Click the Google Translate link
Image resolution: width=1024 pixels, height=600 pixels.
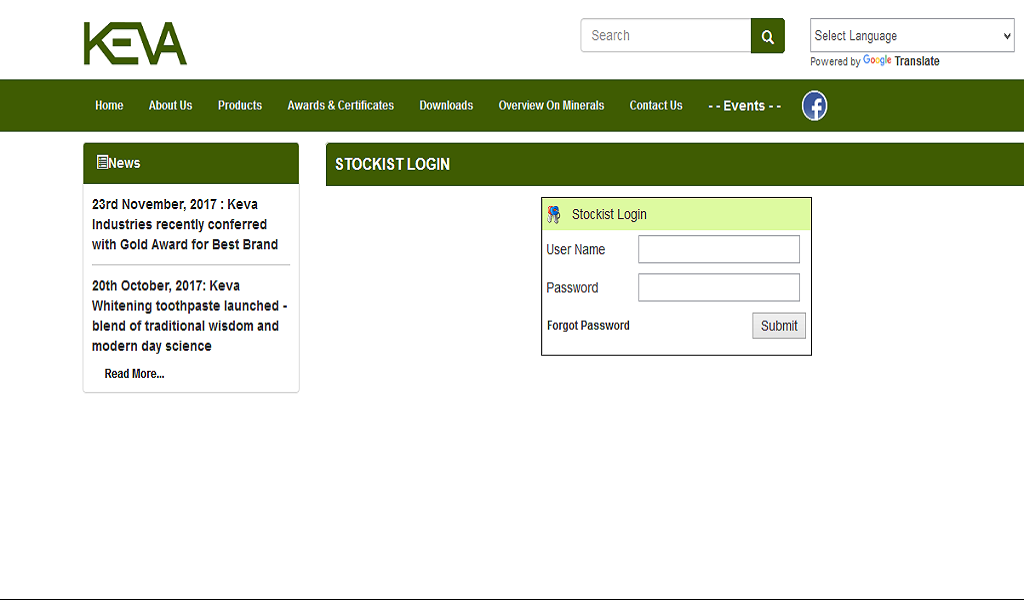(x=901, y=61)
